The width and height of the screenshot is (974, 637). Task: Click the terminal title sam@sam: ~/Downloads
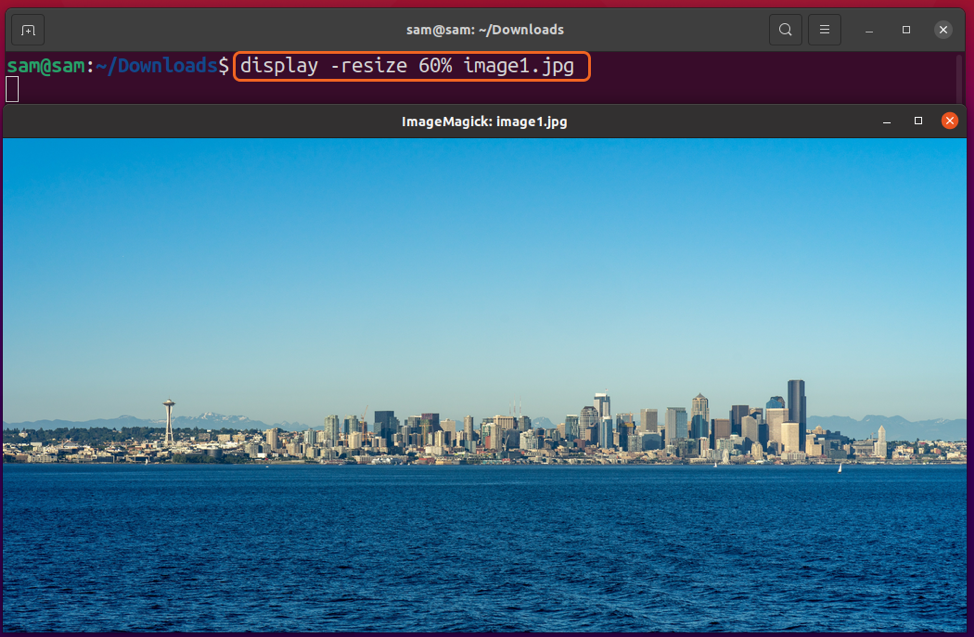pos(485,30)
